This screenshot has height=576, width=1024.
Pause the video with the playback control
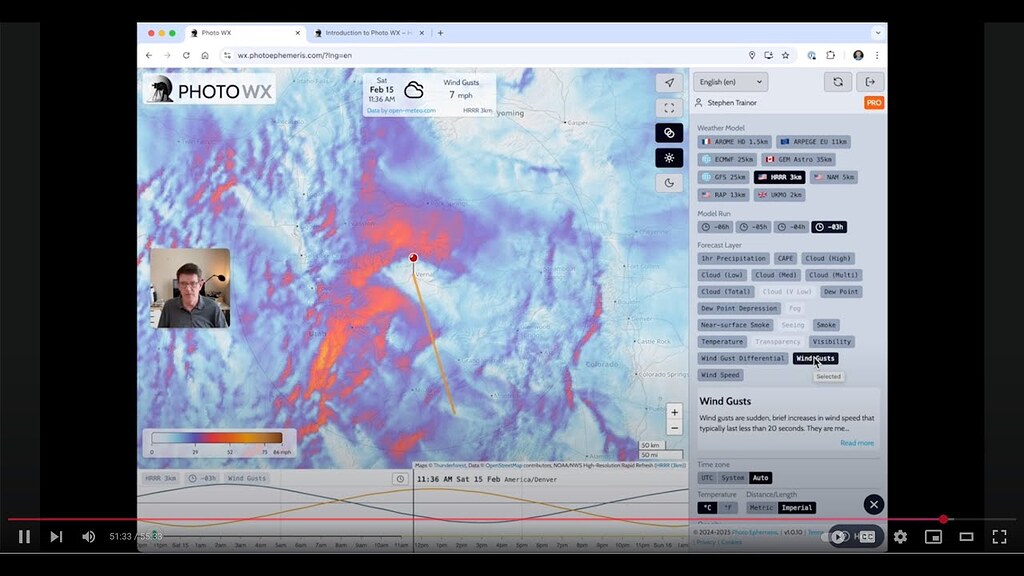point(24,537)
